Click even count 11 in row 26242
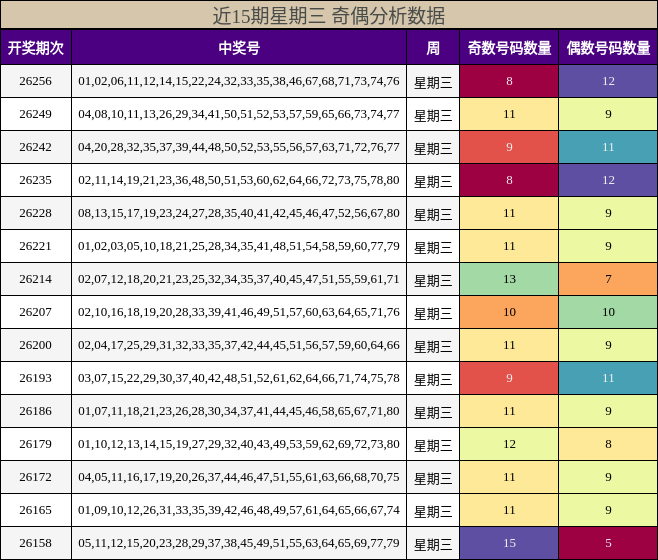The height and width of the screenshot is (560, 658). 608,147
